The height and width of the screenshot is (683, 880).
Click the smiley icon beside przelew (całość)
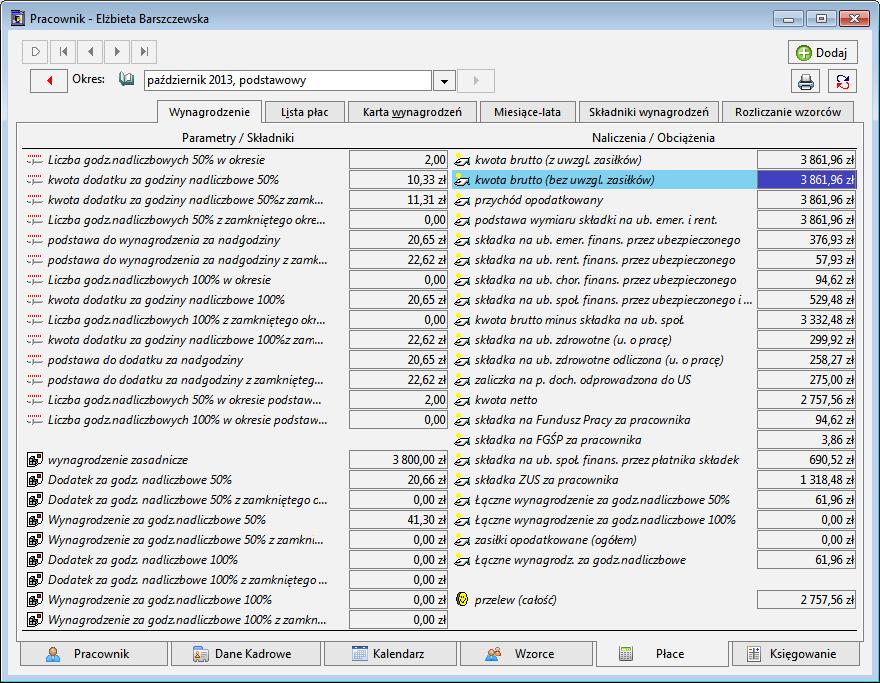[x=462, y=599]
